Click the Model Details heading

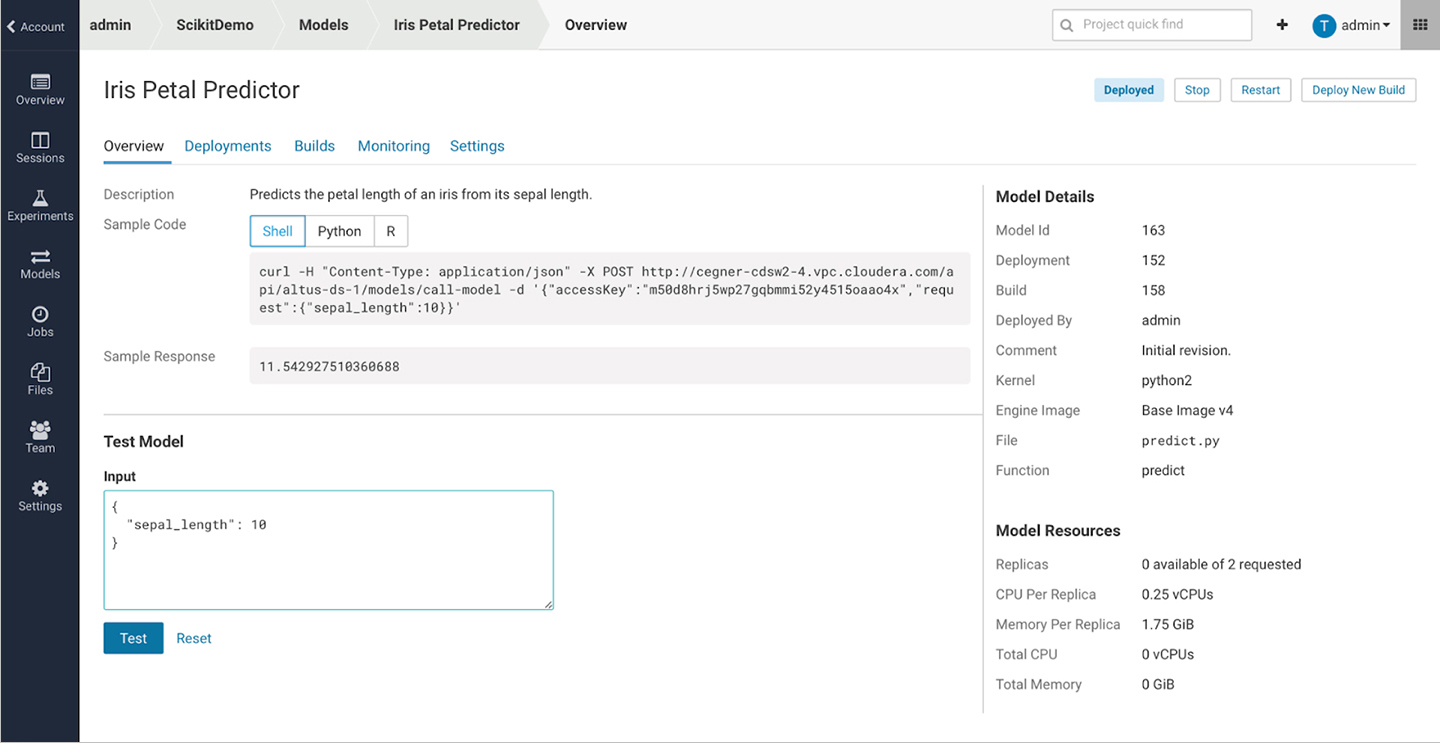point(1045,196)
